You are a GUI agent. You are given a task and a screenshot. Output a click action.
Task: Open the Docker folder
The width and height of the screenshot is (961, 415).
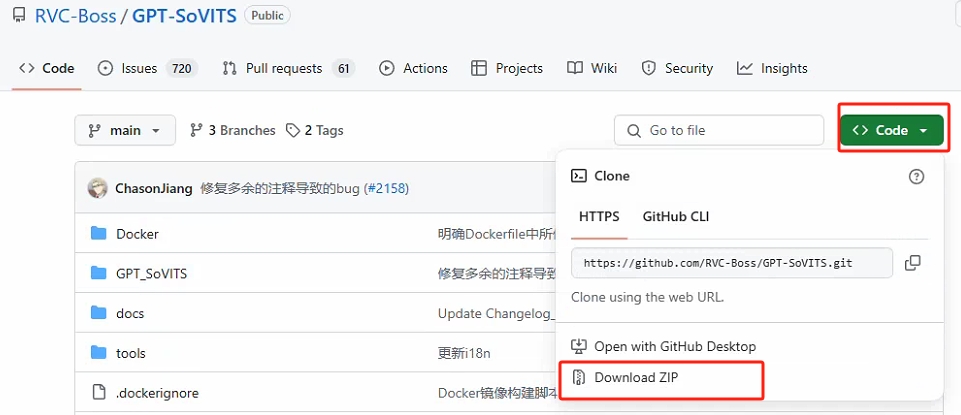(137, 234)
